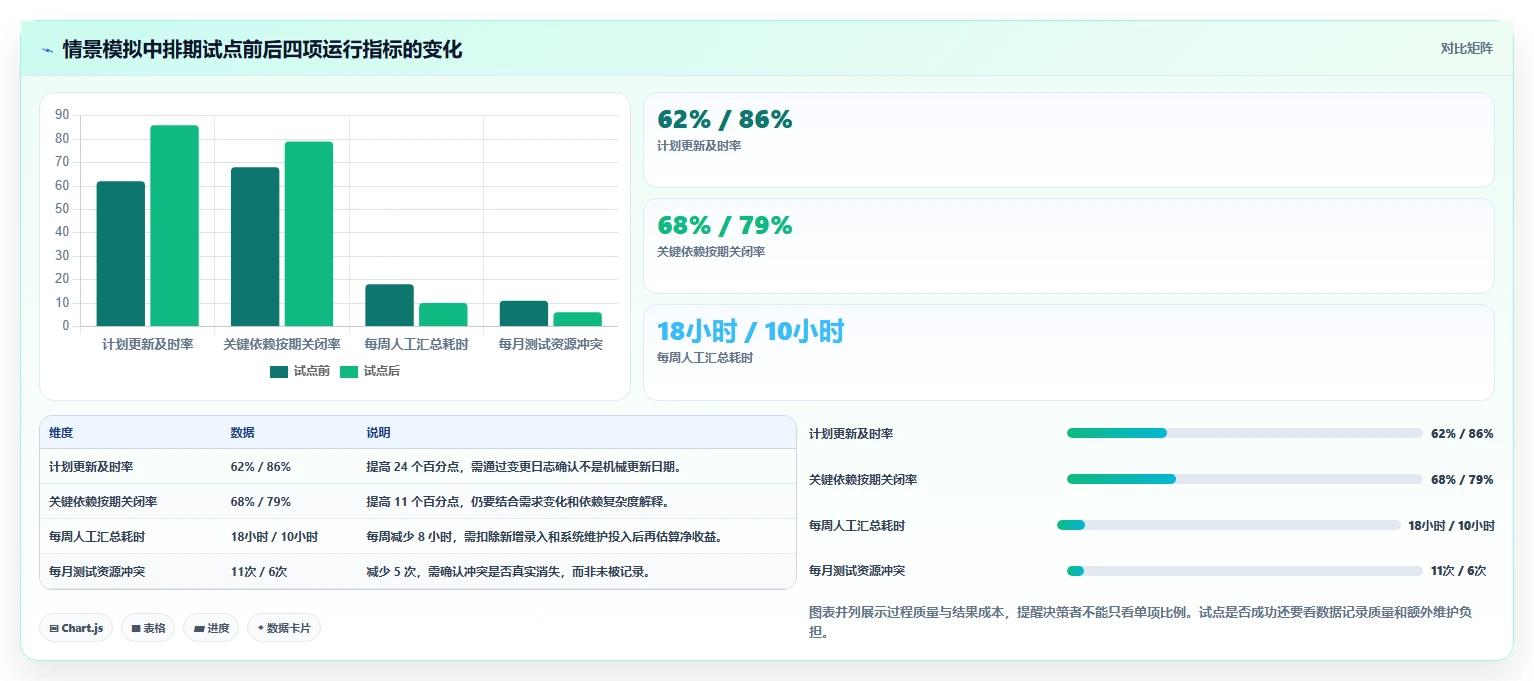Click the 试点前 bar for 计划更新及时率
This screenshot has width=1534, height=681.
[121, 254]
